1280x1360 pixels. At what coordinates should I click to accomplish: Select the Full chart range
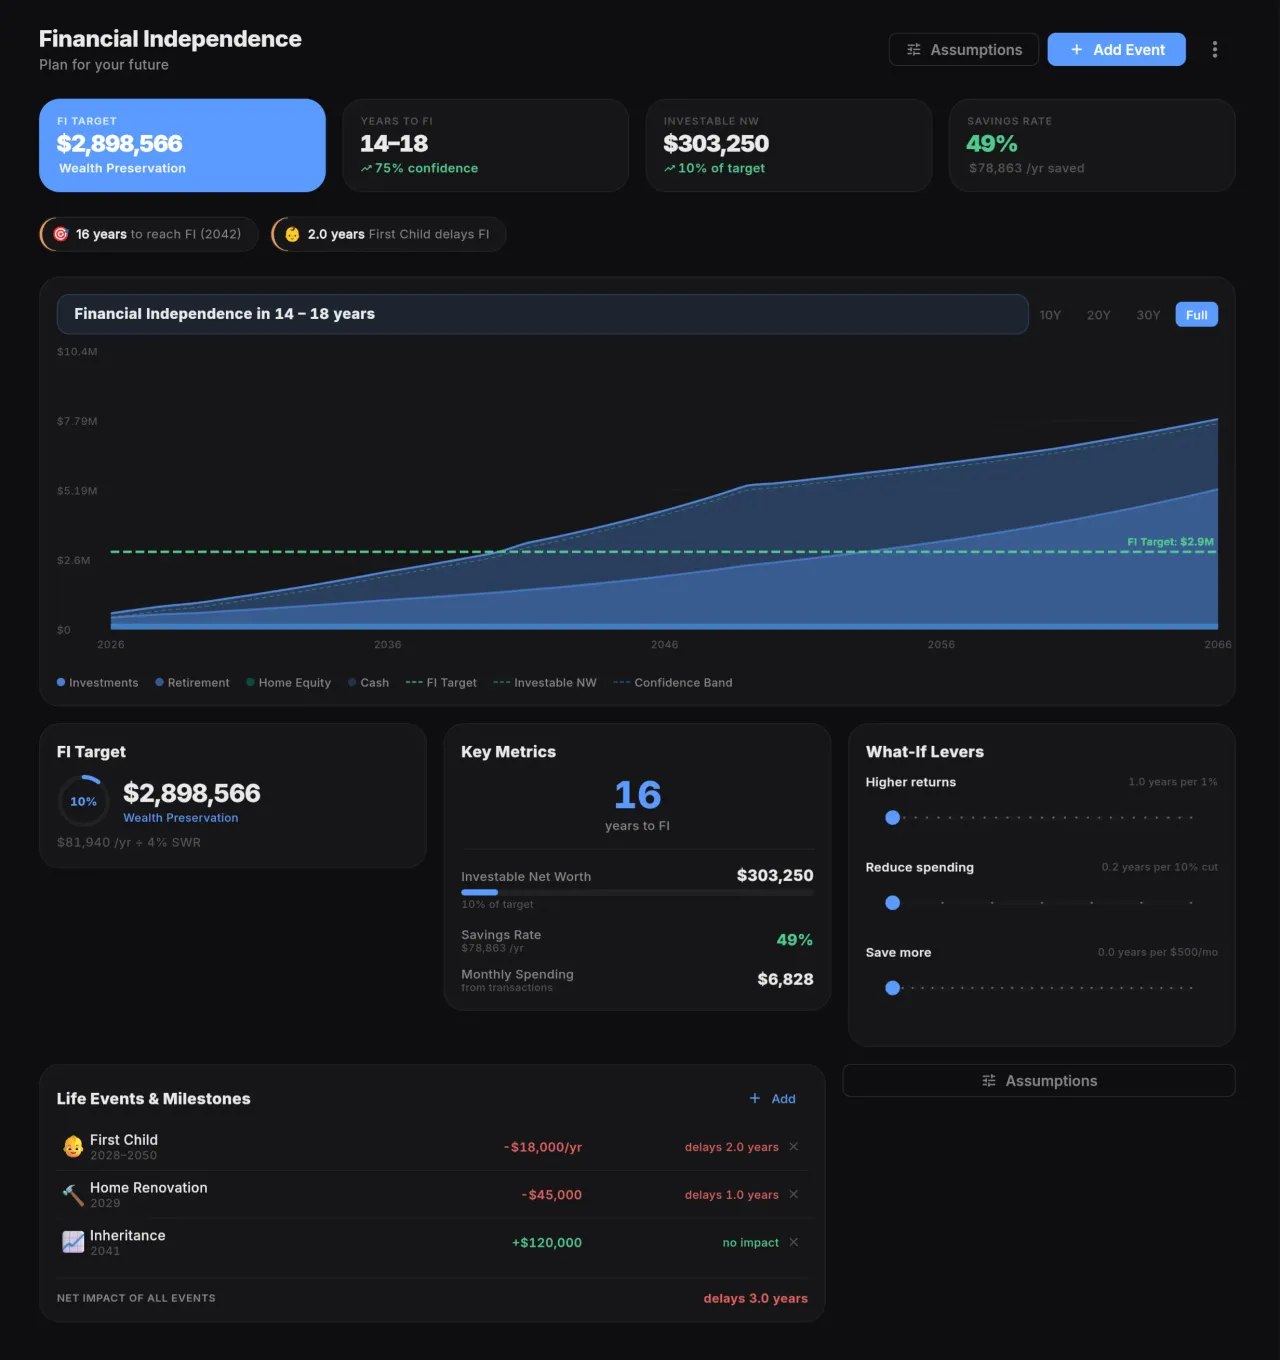tap(1196, 315)
